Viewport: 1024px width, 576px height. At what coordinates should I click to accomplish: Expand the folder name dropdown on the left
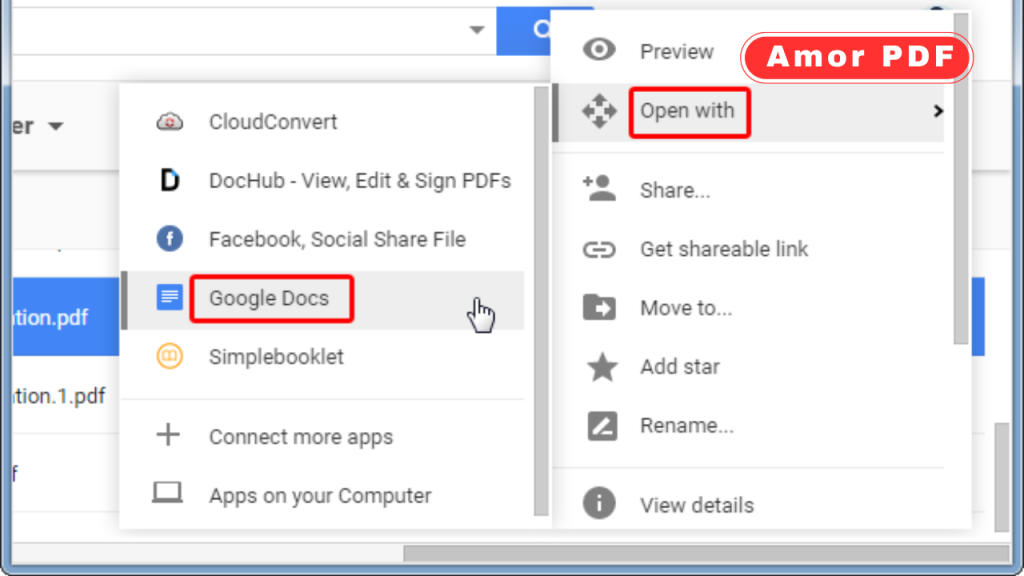tap(56, 126)
